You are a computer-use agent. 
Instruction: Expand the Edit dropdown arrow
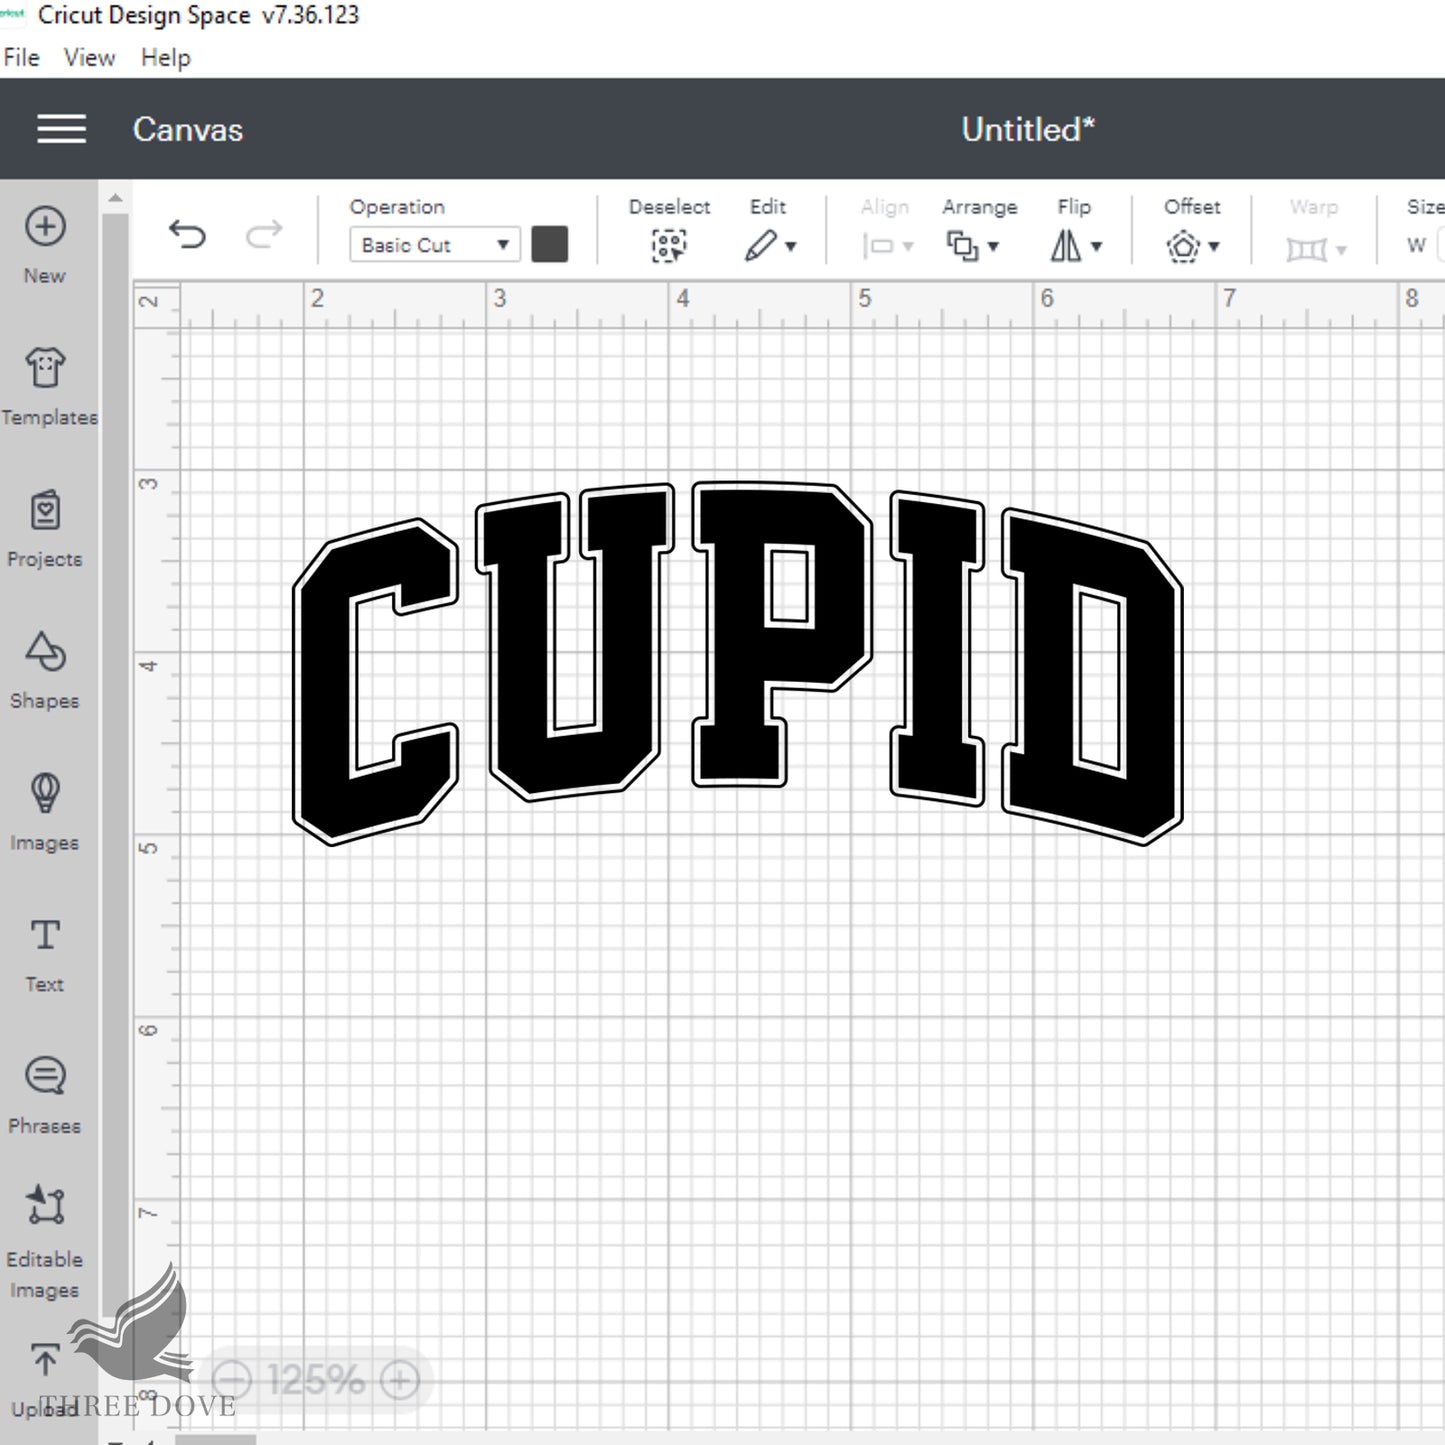(791, 246)
